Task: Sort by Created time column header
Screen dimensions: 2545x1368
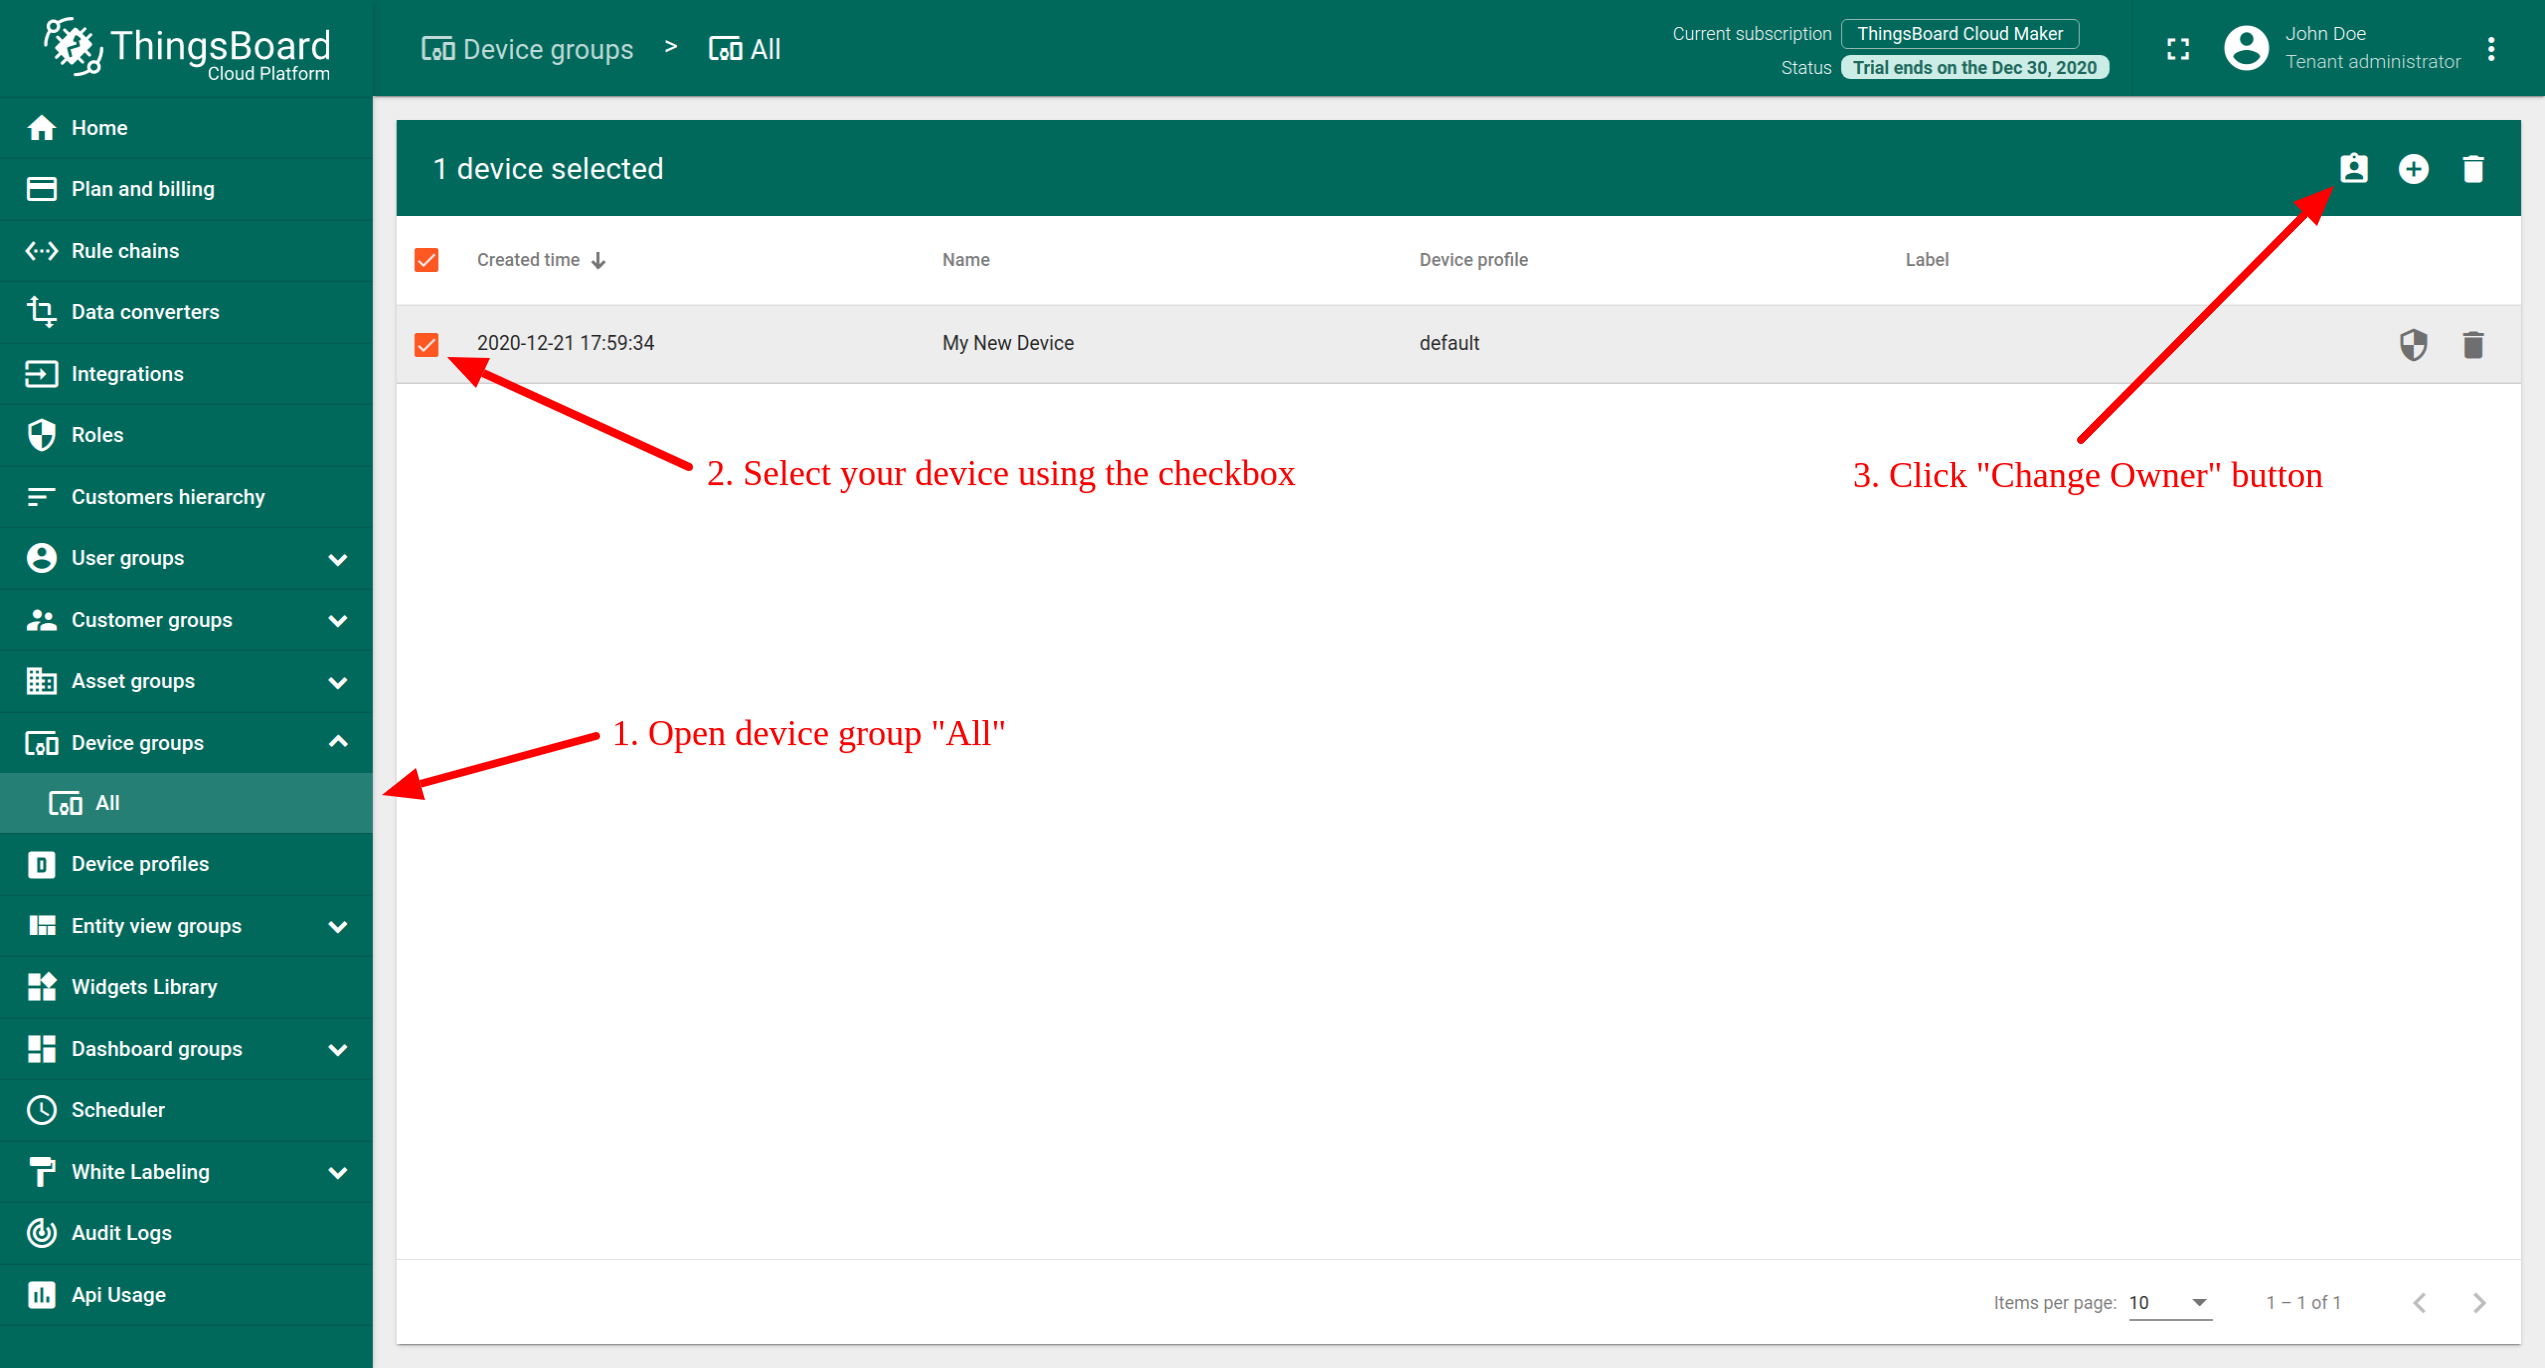Action: (x=529, y=260)
